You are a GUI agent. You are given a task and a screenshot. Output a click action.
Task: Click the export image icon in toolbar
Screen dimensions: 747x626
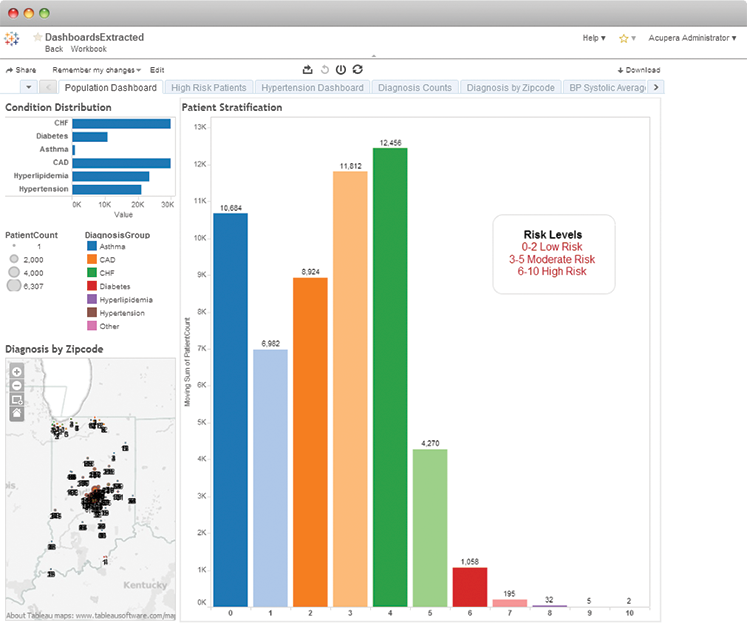click(307, 70)
